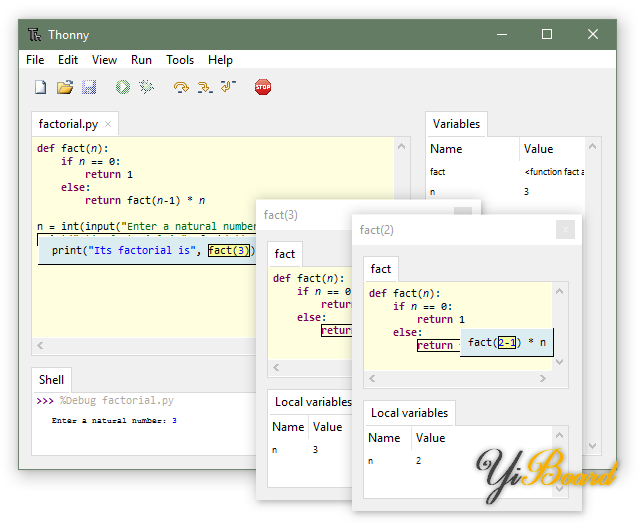637x525 pixels.
Task: Select the Local variables tab in fact(2) window
Action: [409, 413]
